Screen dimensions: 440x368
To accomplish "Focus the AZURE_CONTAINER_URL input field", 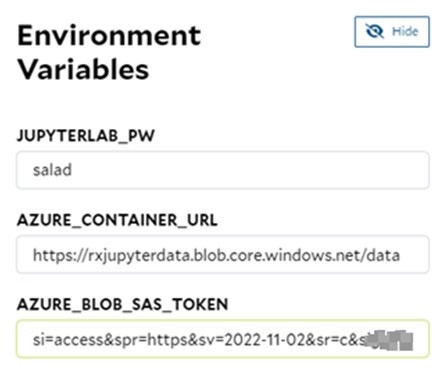I will tap(223, 255).
